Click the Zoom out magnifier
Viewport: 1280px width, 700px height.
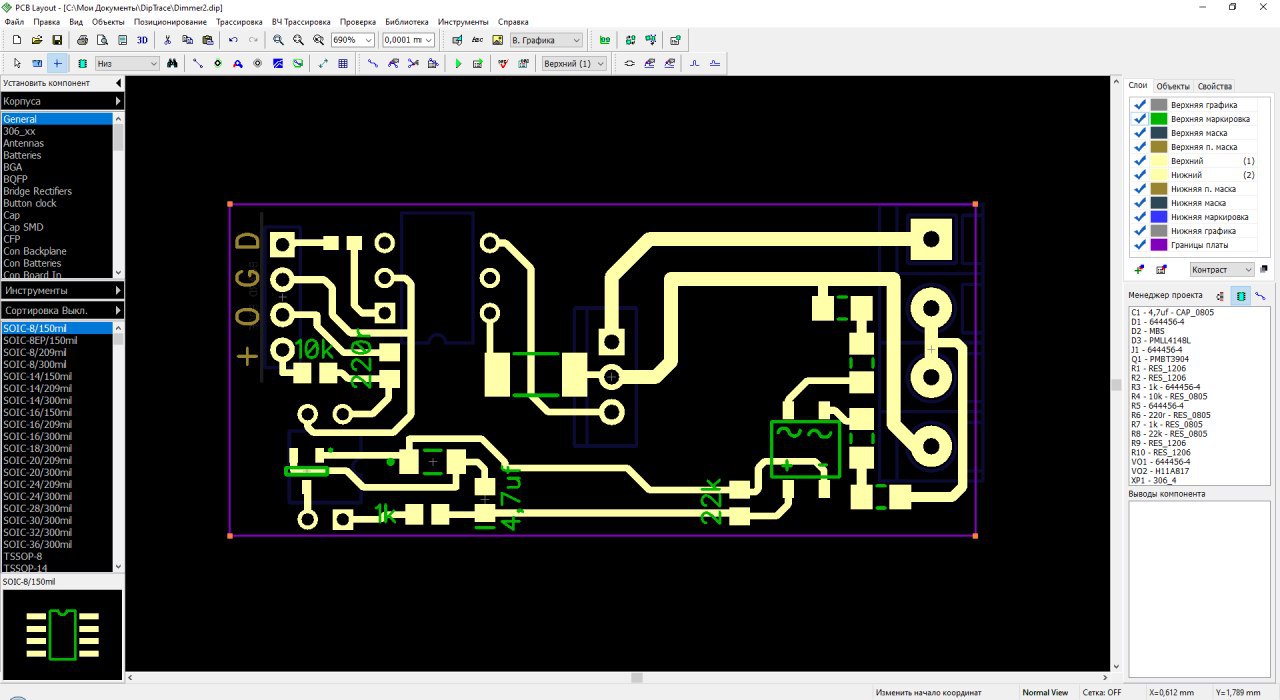coord(298,40)
